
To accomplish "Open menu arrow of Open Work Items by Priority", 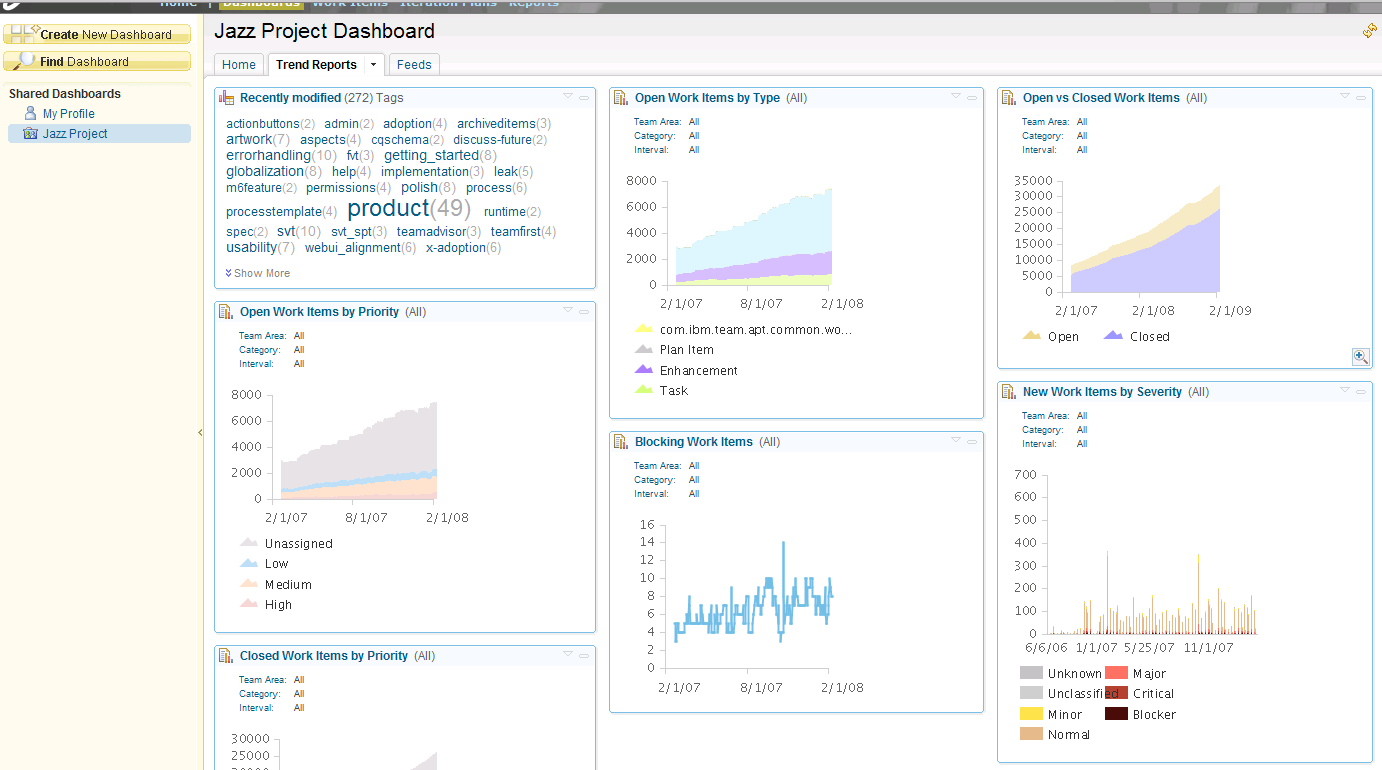I will click(x=568, y=310).
